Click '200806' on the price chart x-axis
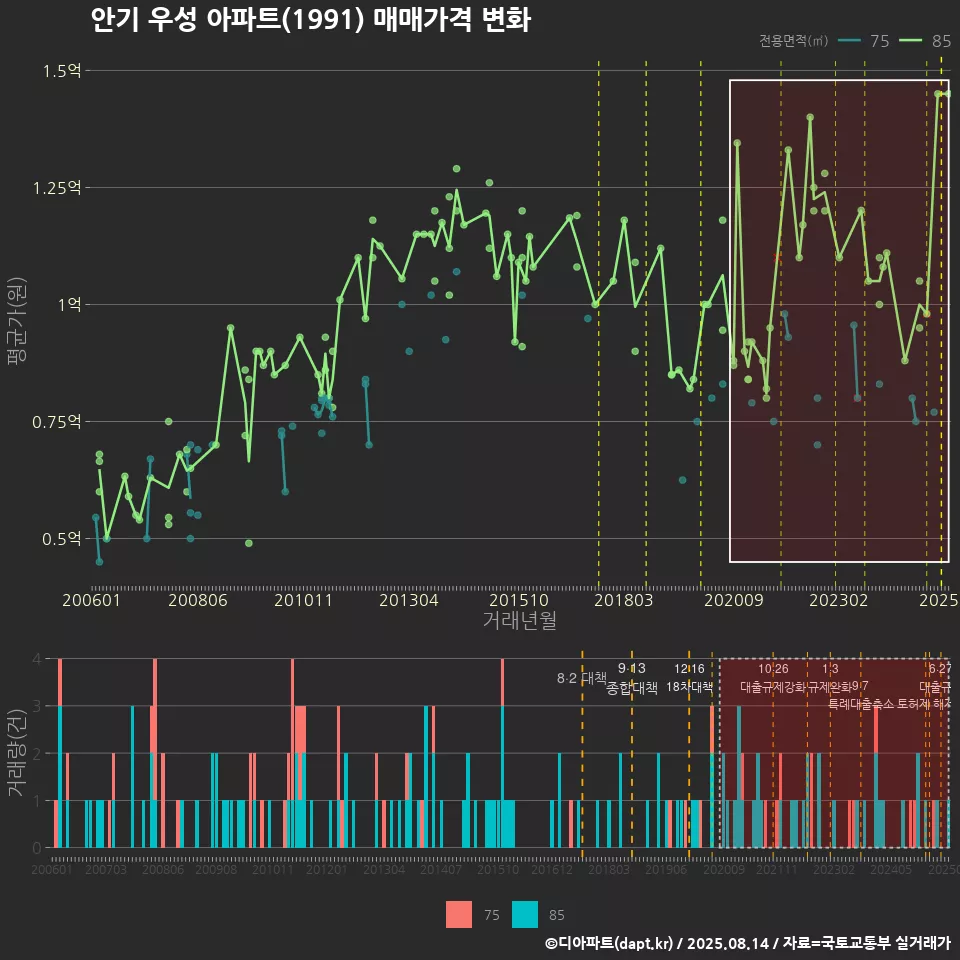 [198, 600]
